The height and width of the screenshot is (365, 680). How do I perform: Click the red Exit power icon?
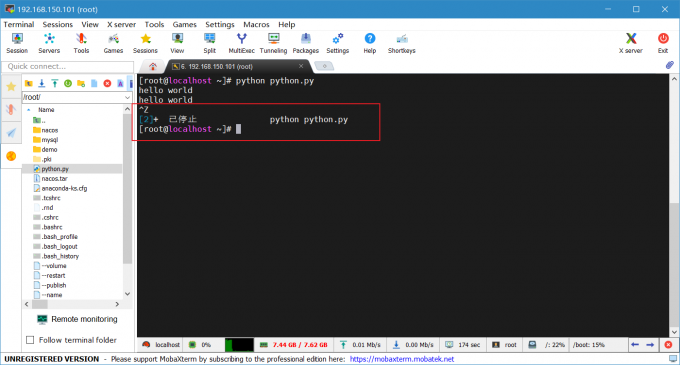(x=663, y=43)
